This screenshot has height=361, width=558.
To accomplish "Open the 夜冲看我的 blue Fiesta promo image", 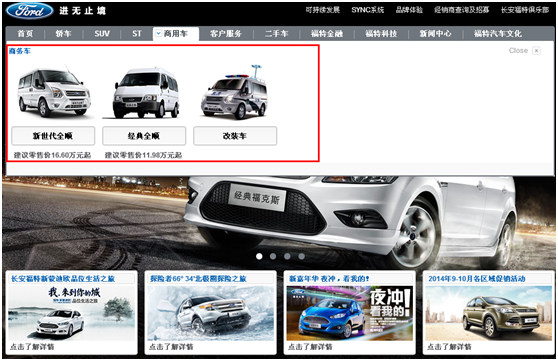I will (x=349, y=313).
